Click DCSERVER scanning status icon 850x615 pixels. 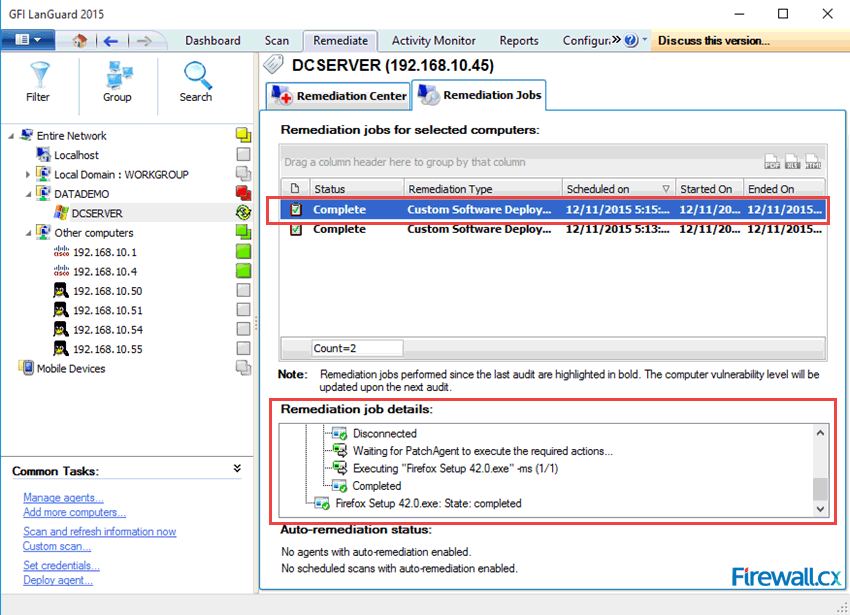[x=243, y=213]
